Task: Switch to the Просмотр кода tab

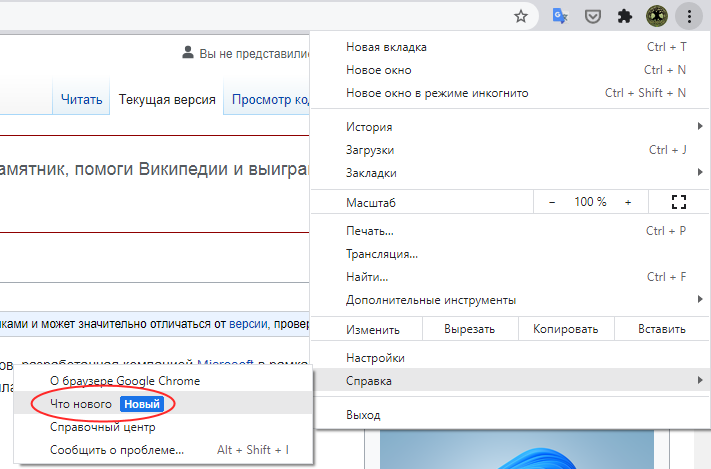Action: tap(268, 99)
